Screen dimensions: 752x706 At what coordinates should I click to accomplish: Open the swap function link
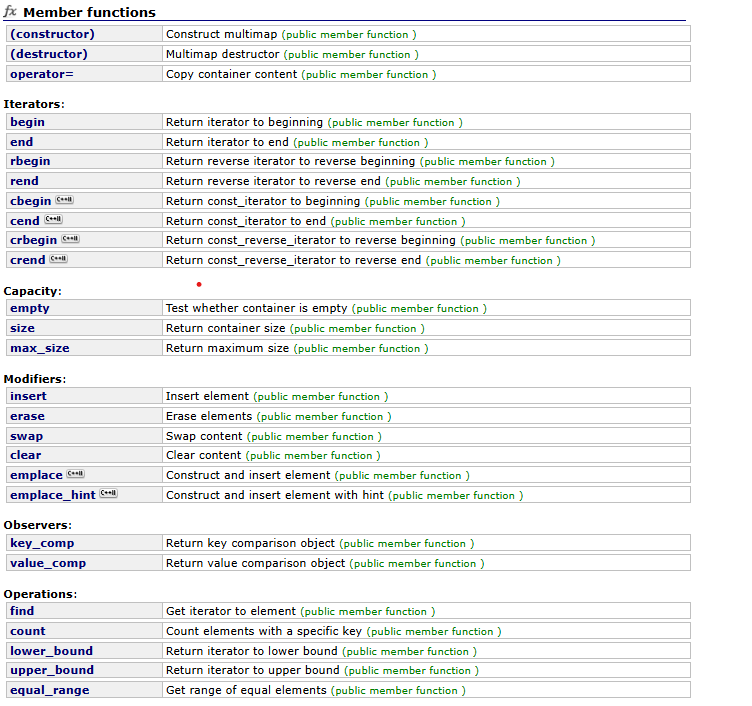tap(26, 436)
